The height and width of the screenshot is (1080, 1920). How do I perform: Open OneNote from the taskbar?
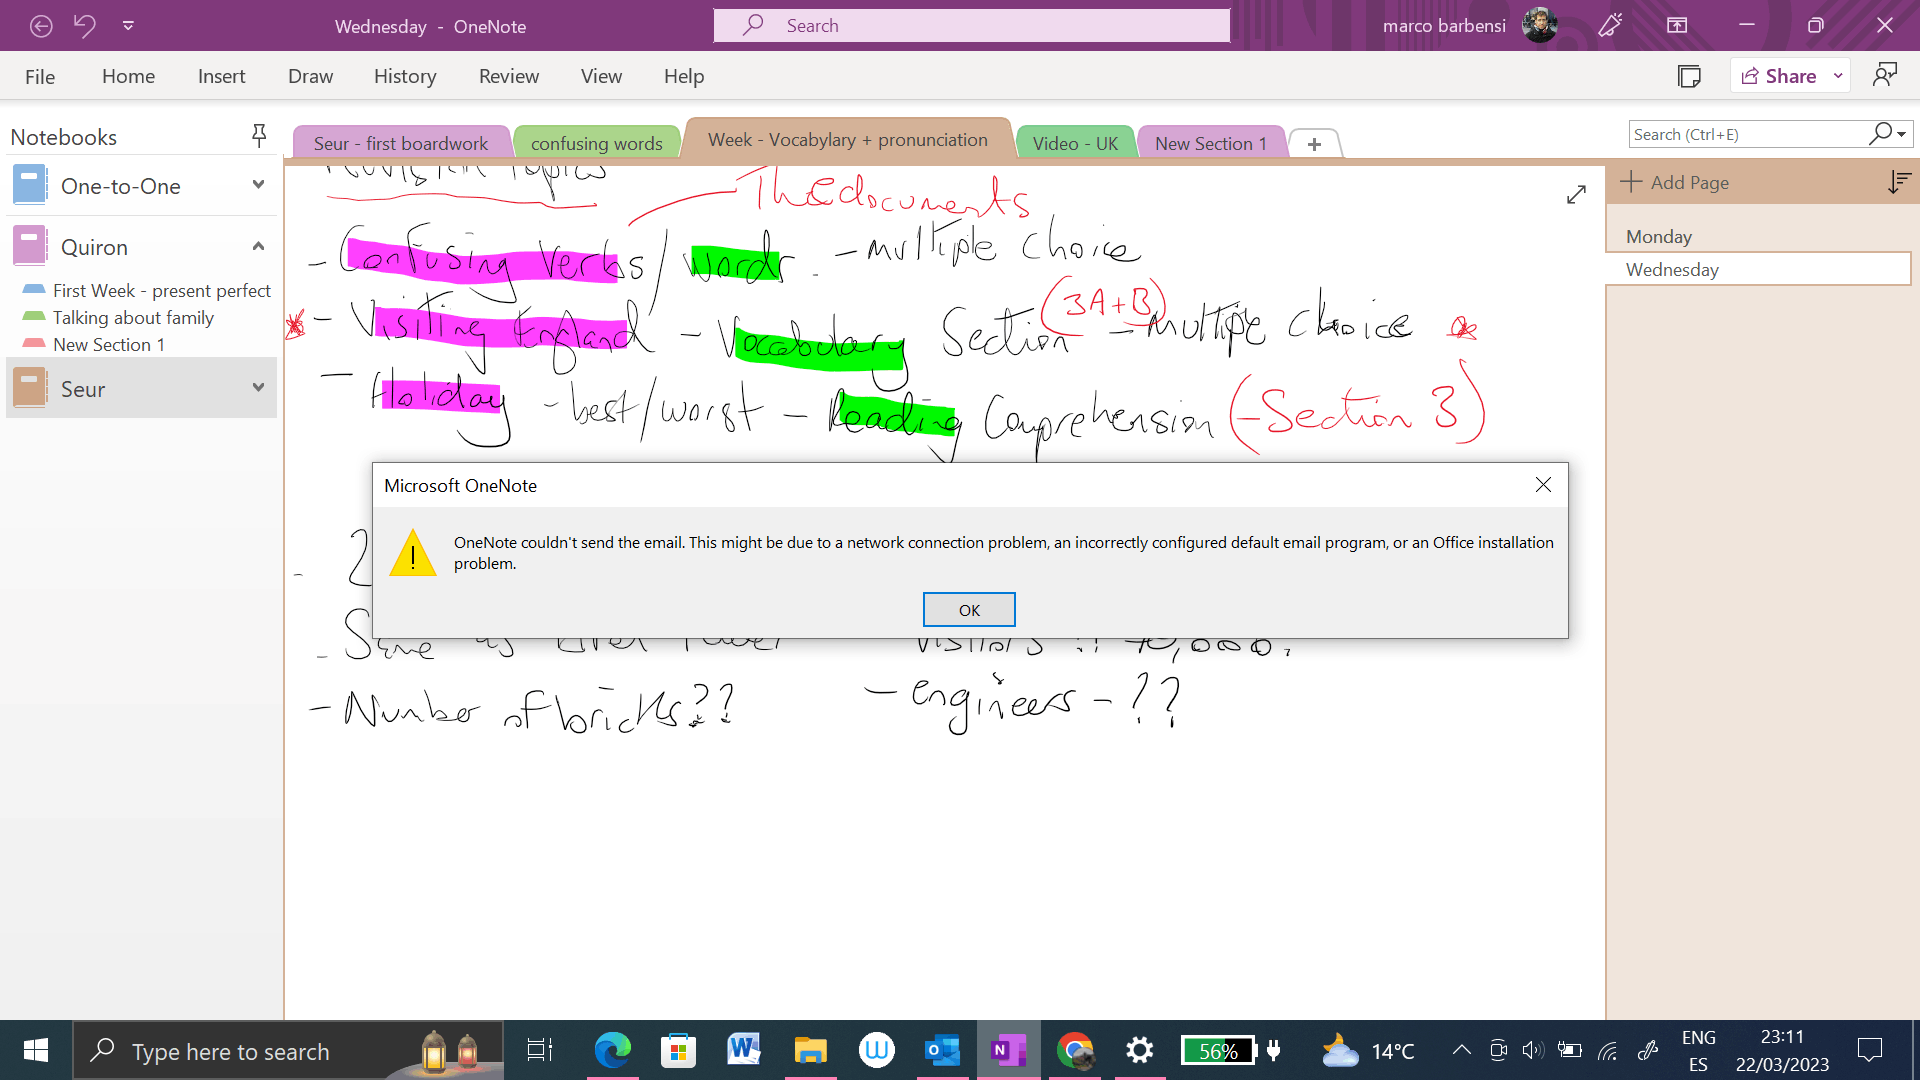(1008, 1050)
